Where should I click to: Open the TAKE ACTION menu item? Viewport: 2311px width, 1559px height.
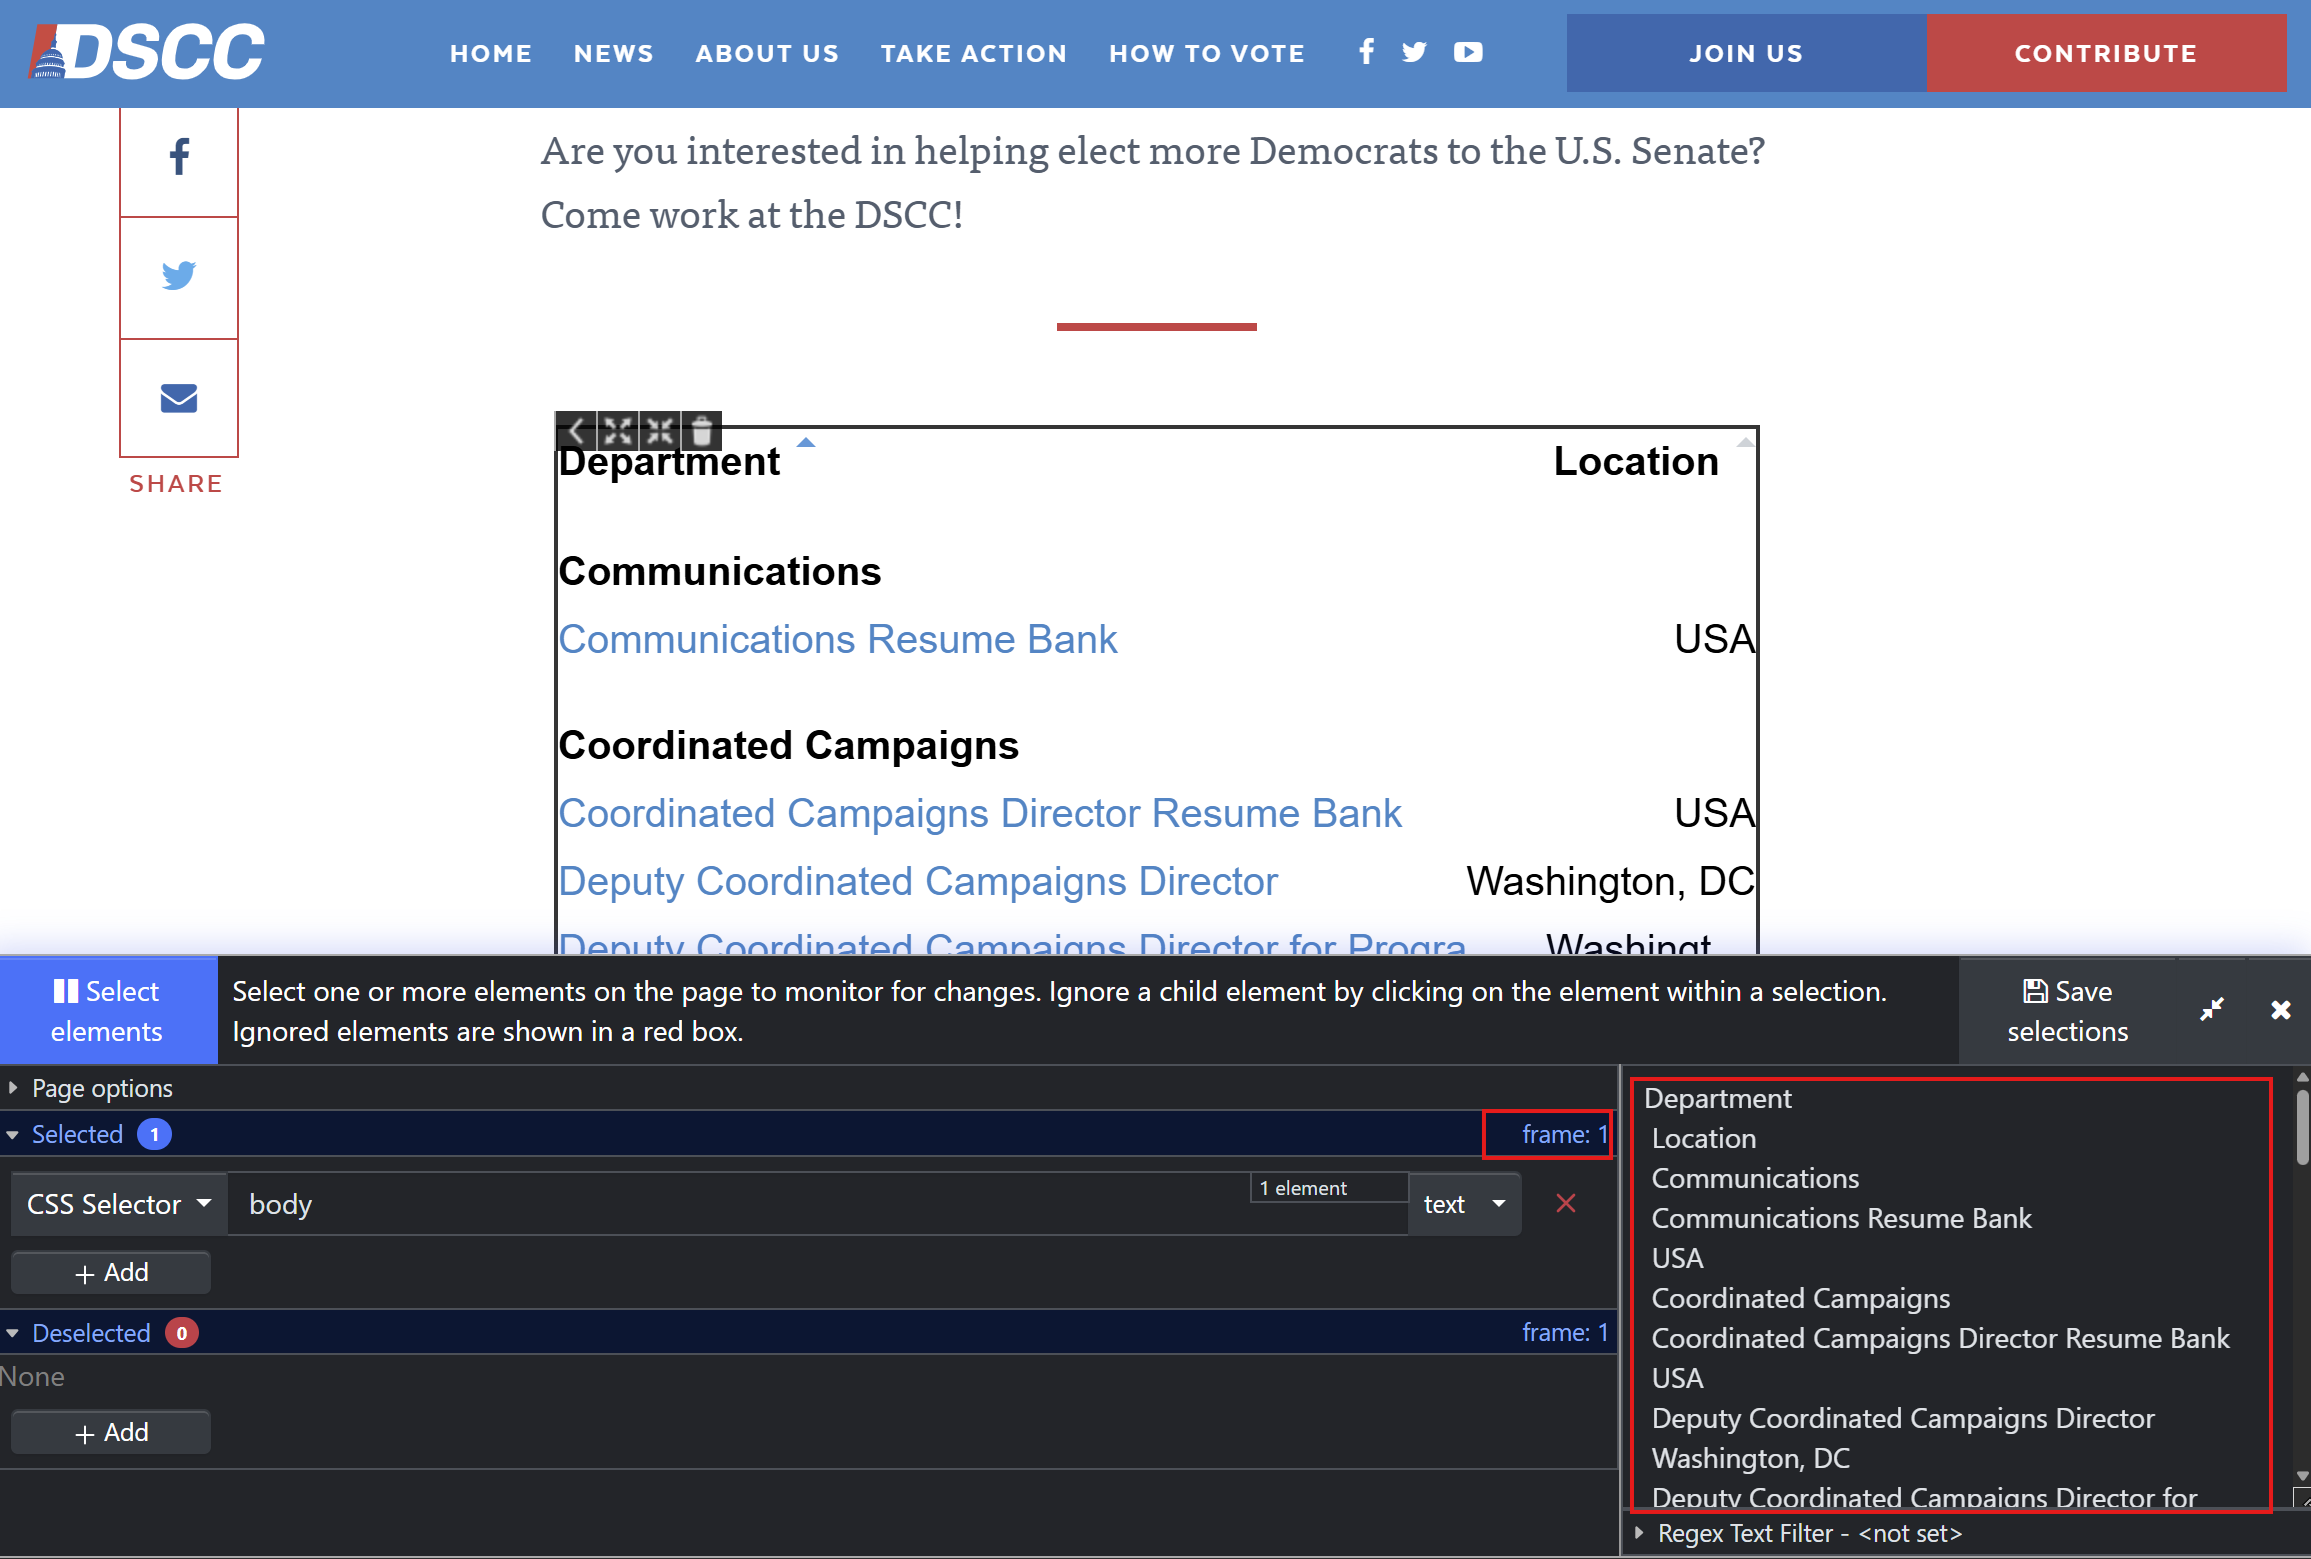point(973,53)
